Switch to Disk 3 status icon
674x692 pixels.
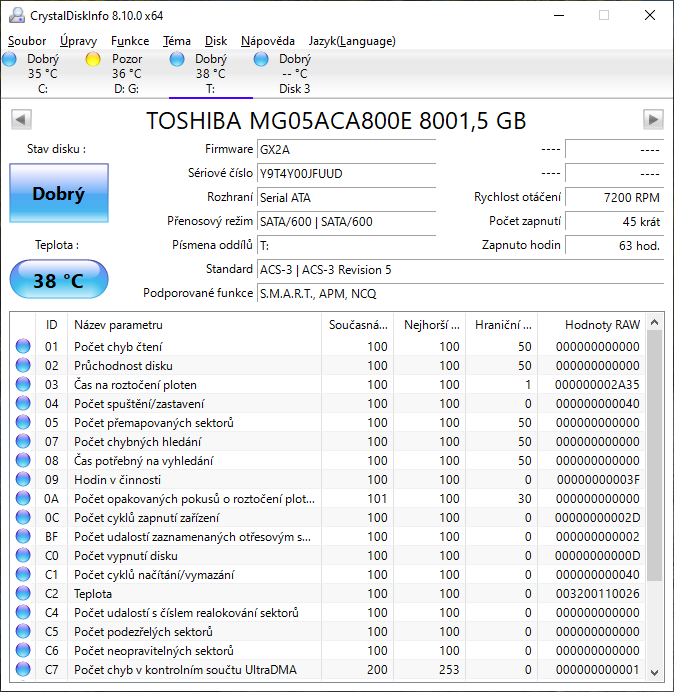pos(261,60)
